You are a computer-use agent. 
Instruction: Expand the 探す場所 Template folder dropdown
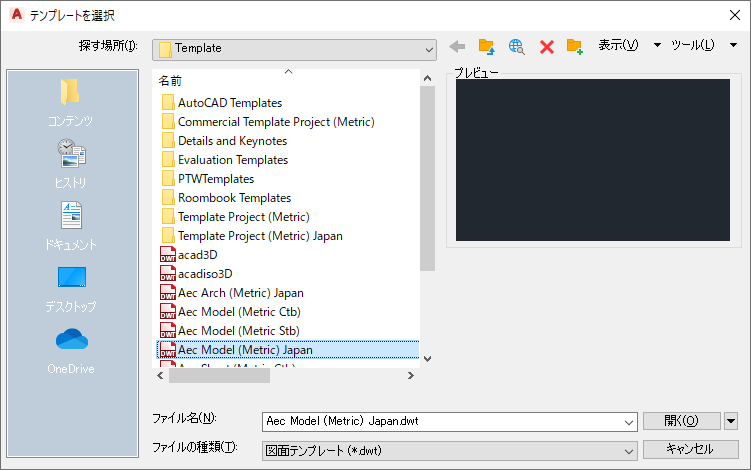[x=429, y=49]
